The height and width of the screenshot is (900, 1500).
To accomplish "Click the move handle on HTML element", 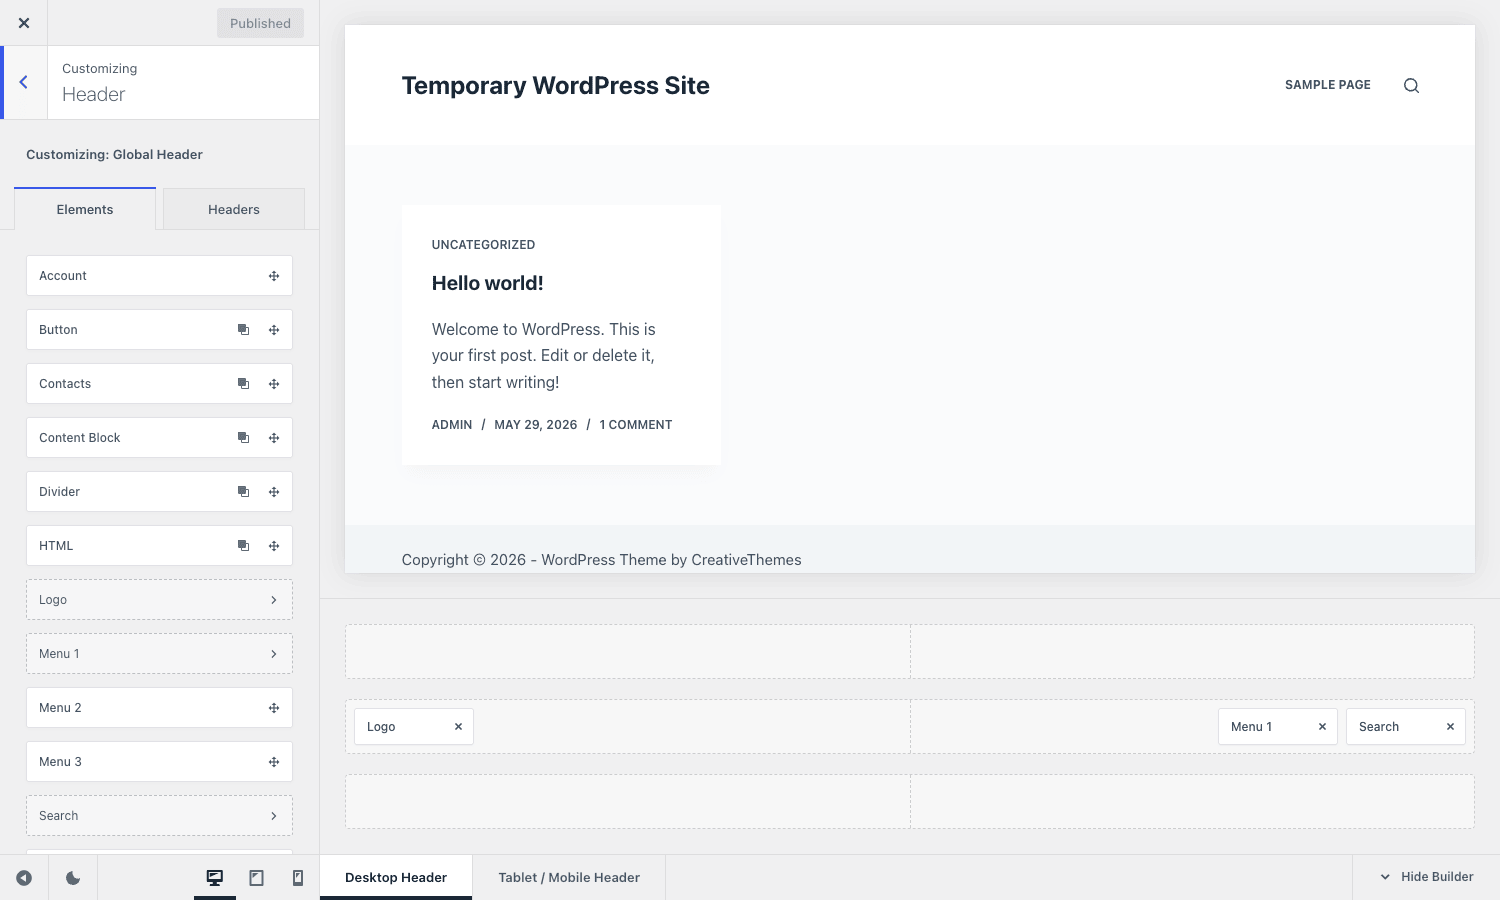I will [x=274, y=546].
